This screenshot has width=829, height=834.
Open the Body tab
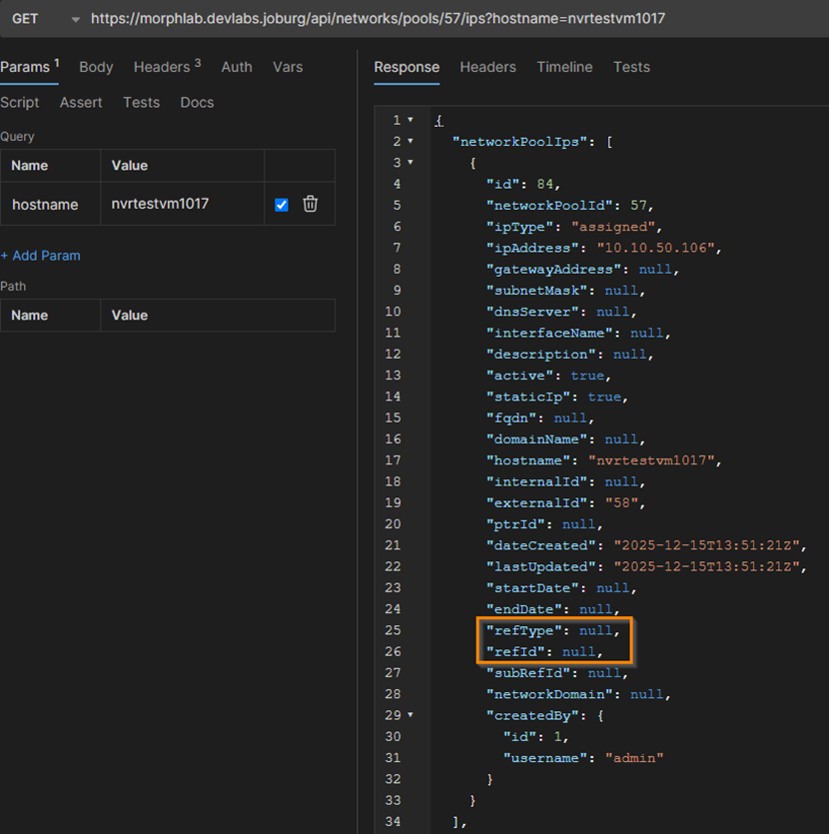(x=96, y=67)
